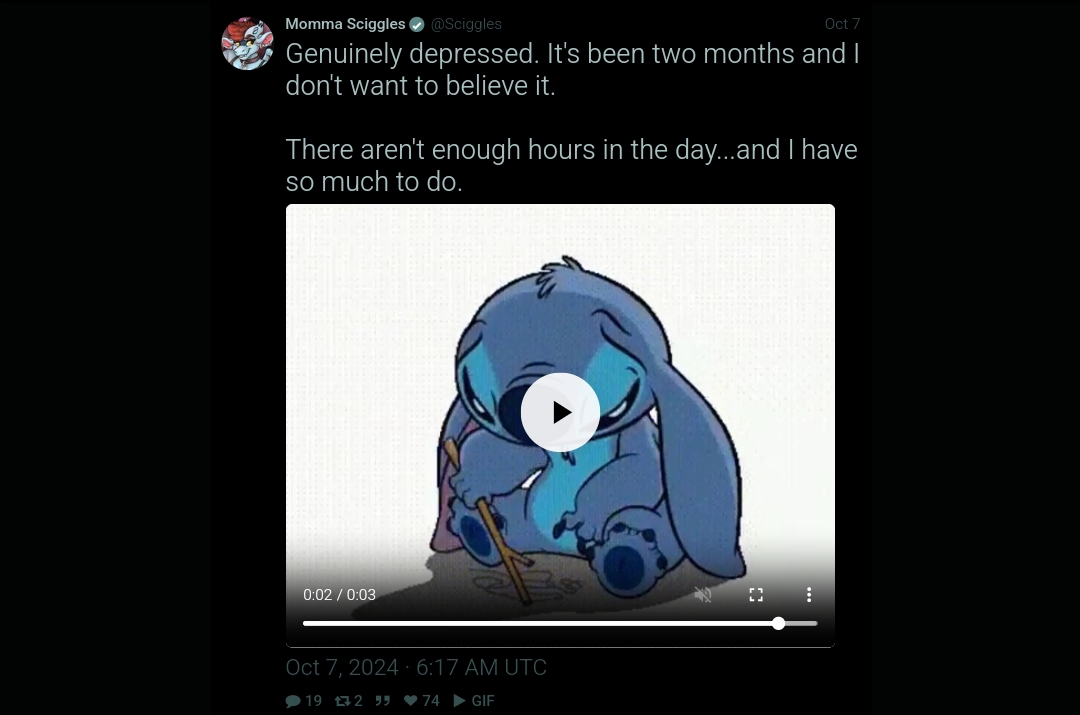Image resolution: width=1080 pixels, height=715 pixels.
Task: Enter fullscreen mode for the video
Action: click(x=756, y=594)
